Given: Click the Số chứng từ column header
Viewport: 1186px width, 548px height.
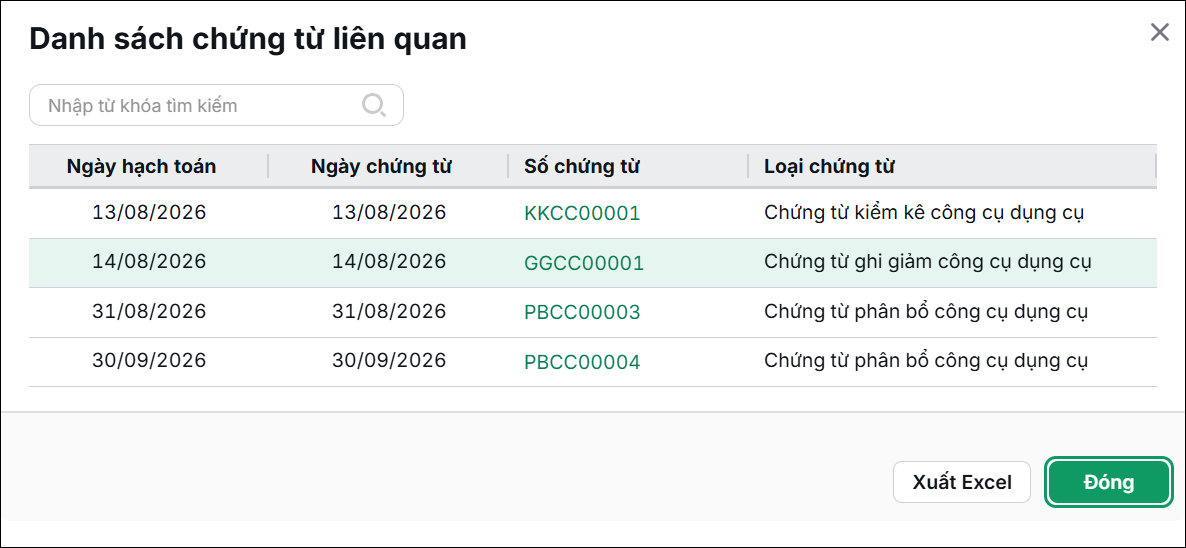Looking at the screenshot, I should point(582,166).
